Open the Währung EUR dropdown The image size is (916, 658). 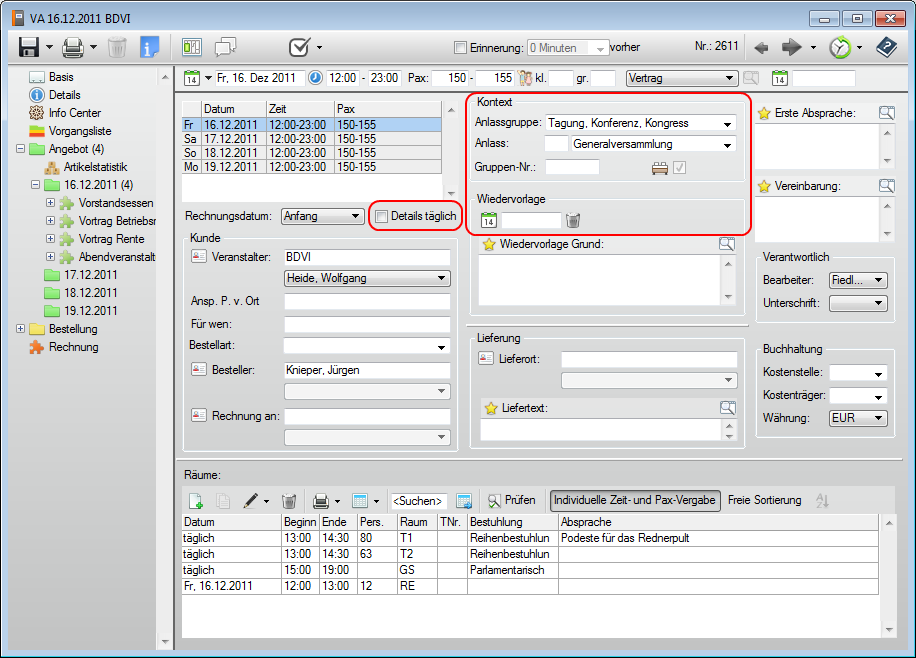coord(879,419)
